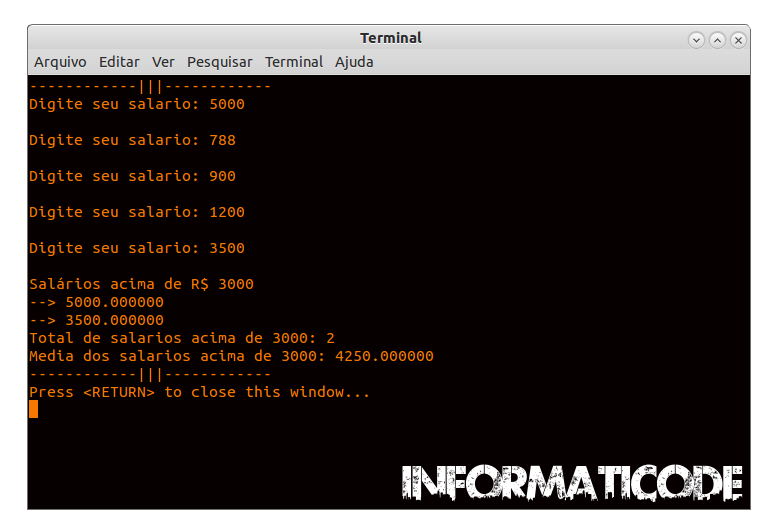The height and width of the screenshot is (525, 762).
Task: Click the 'Salários acima de R$ 3000' line
Action: tap(141, 284)
